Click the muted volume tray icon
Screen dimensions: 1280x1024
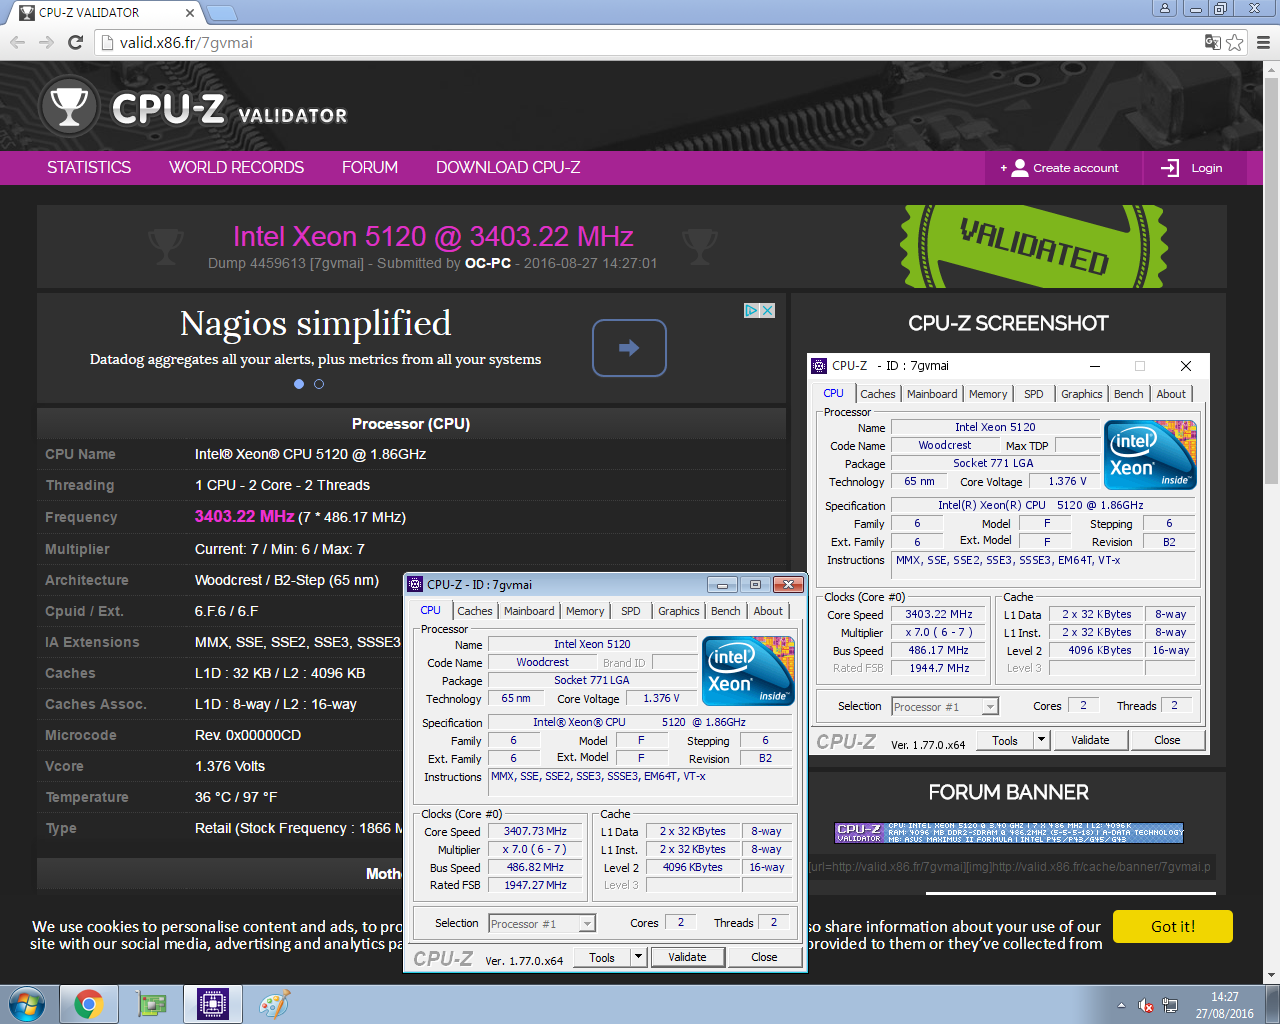coord(1146,1005)
